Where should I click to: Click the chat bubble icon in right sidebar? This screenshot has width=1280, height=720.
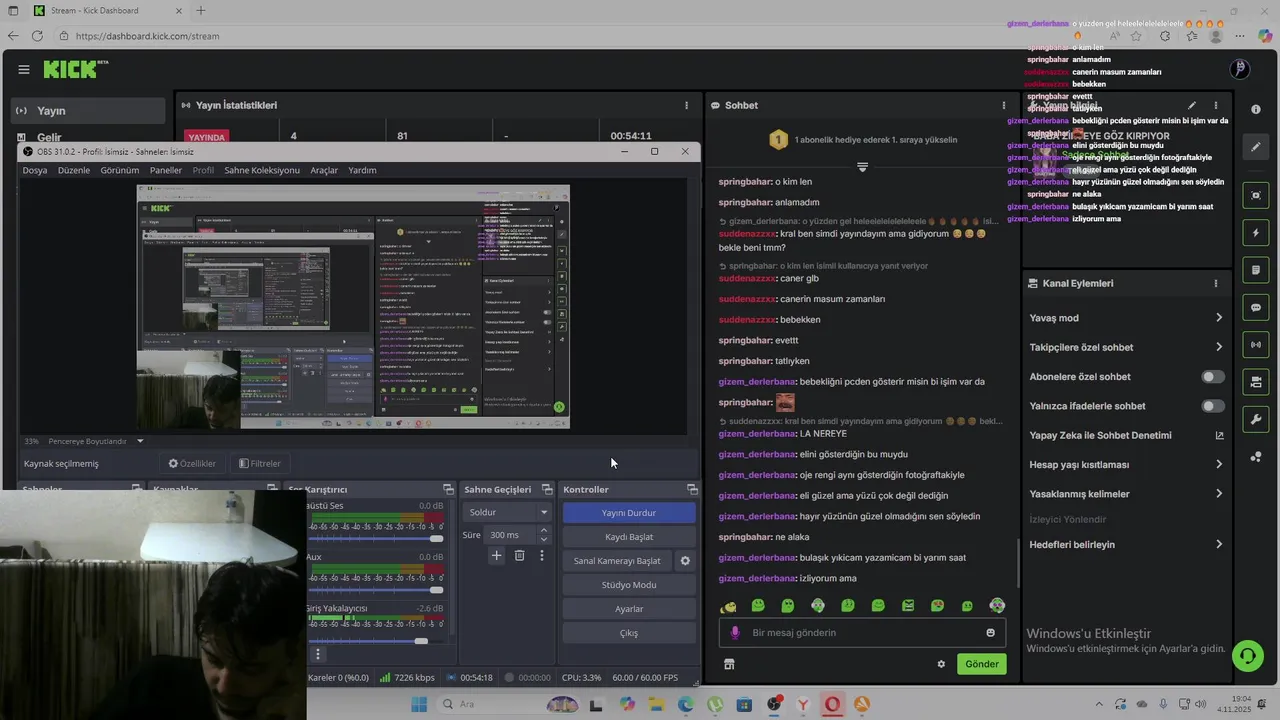coord(1256,308)
